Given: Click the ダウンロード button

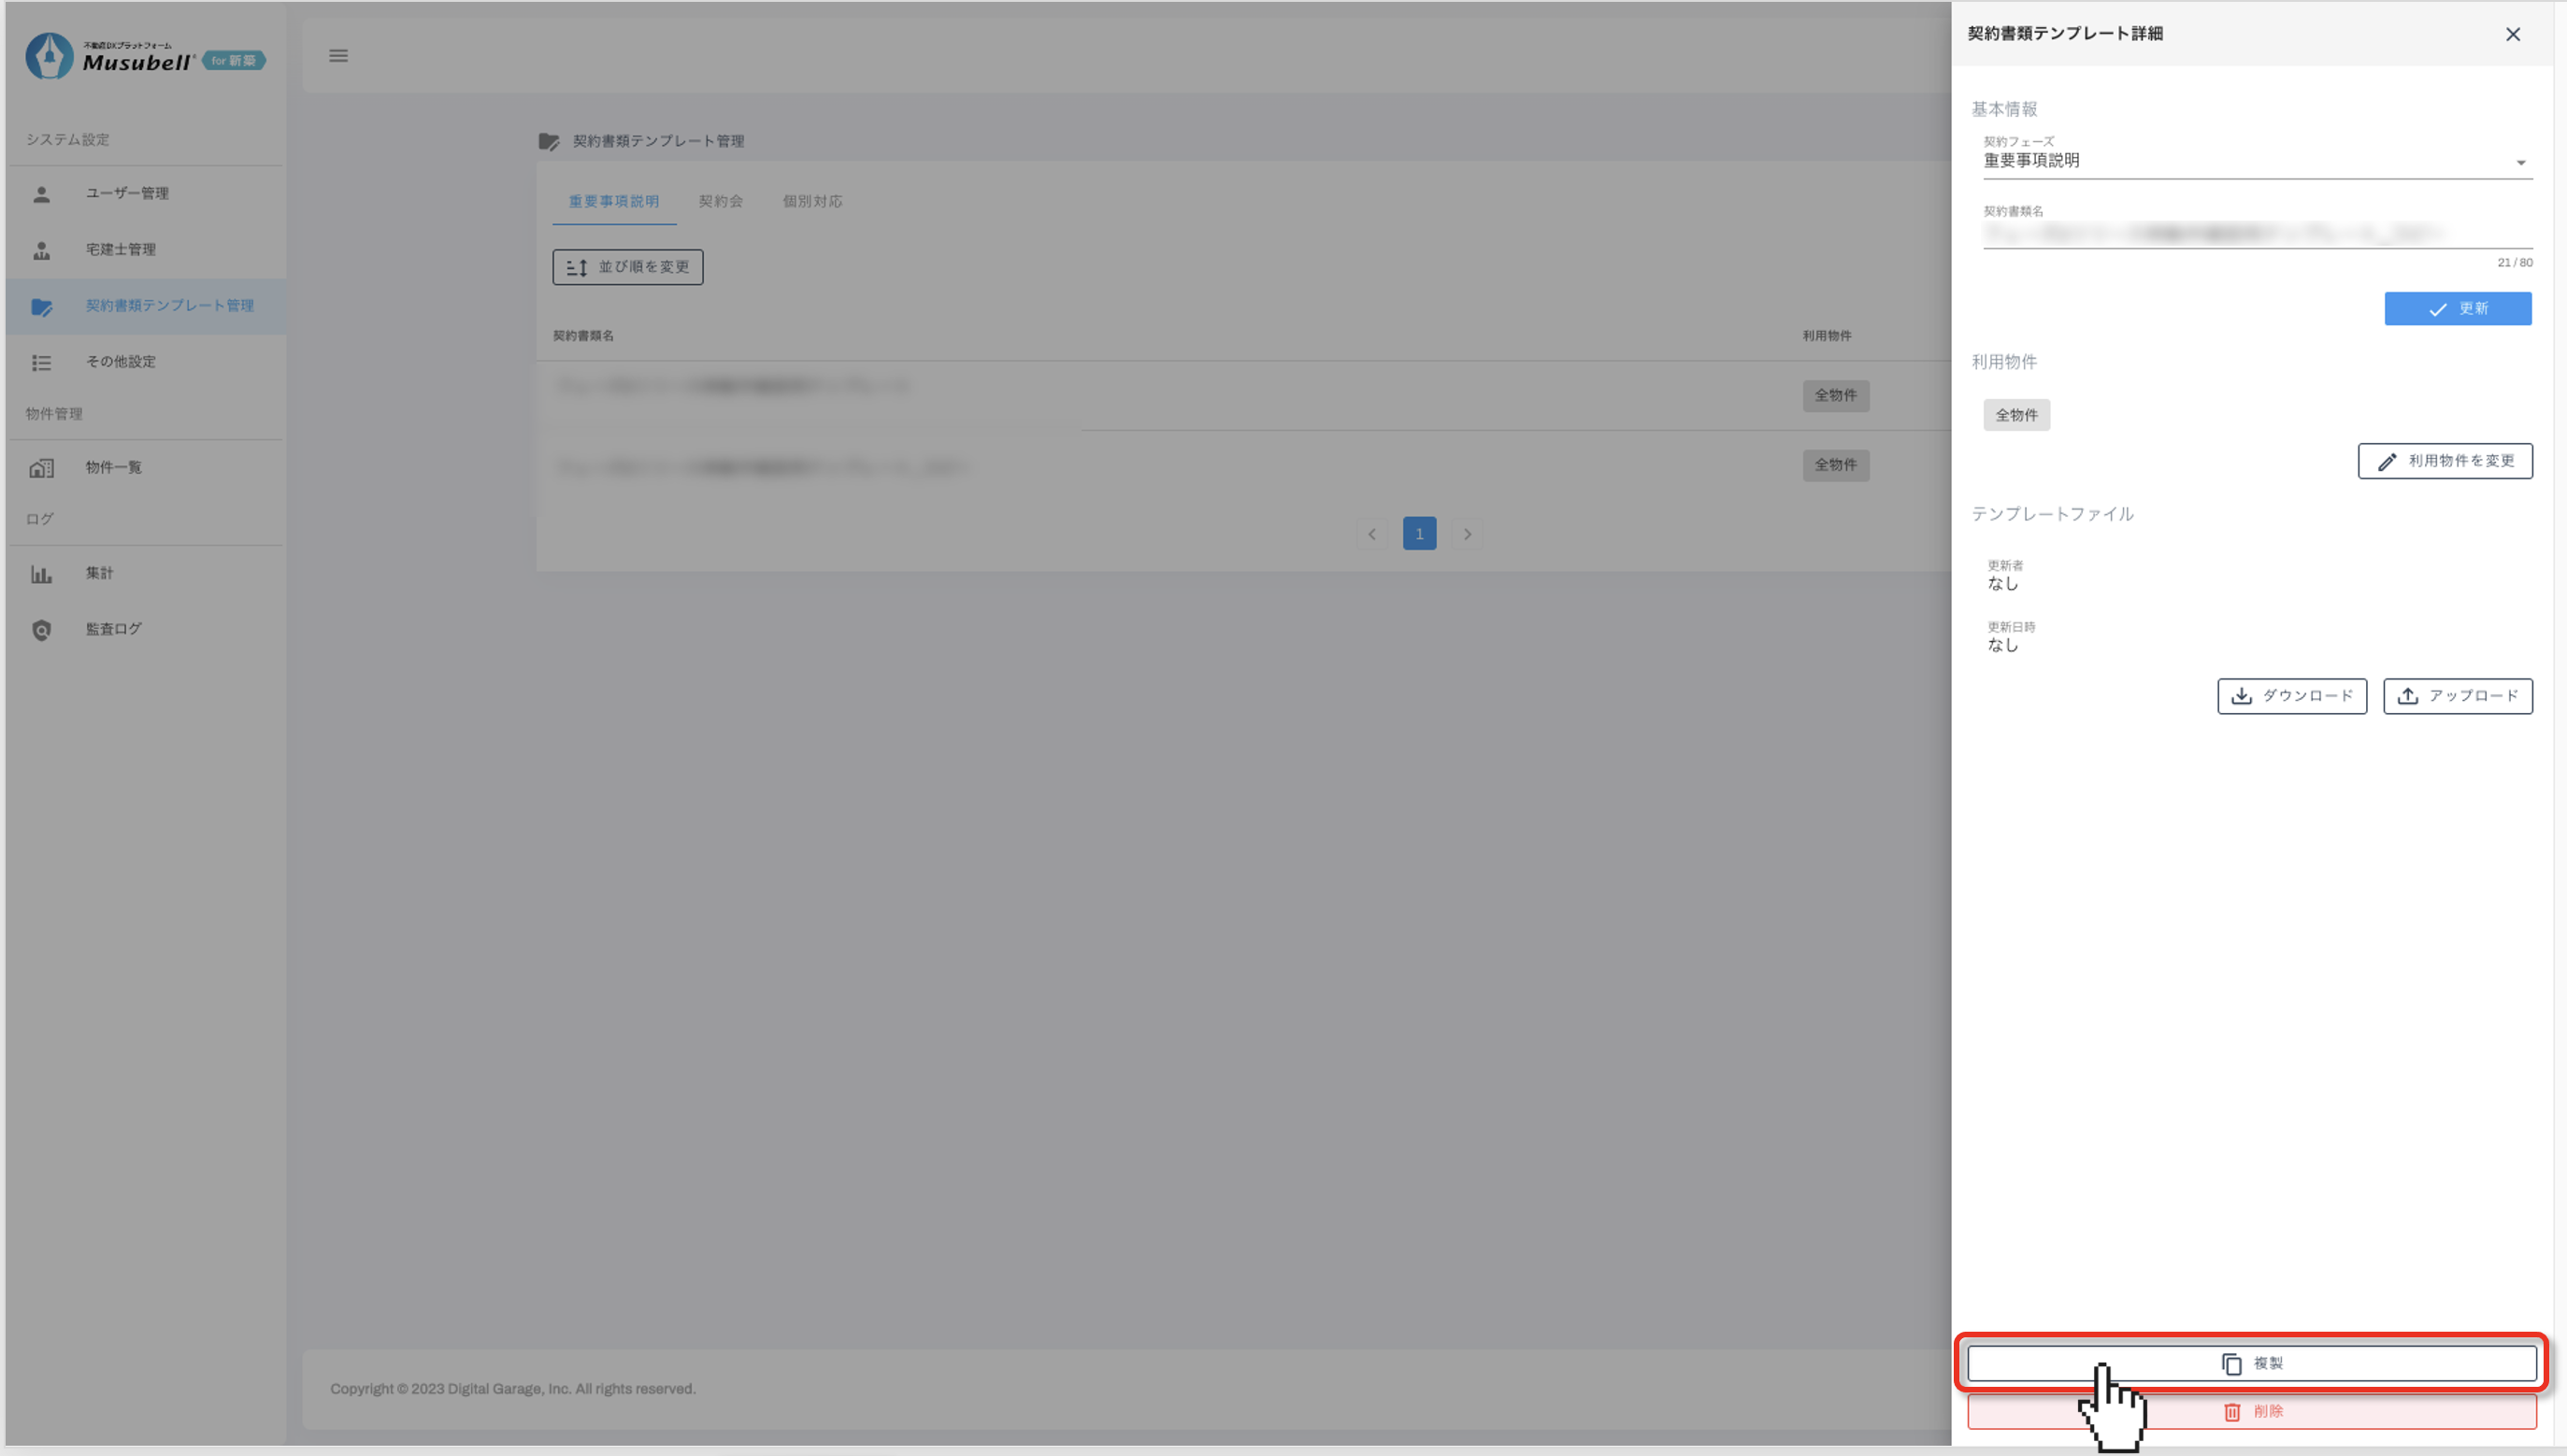Looking at the screenshot, I should tap(2291, 696).
